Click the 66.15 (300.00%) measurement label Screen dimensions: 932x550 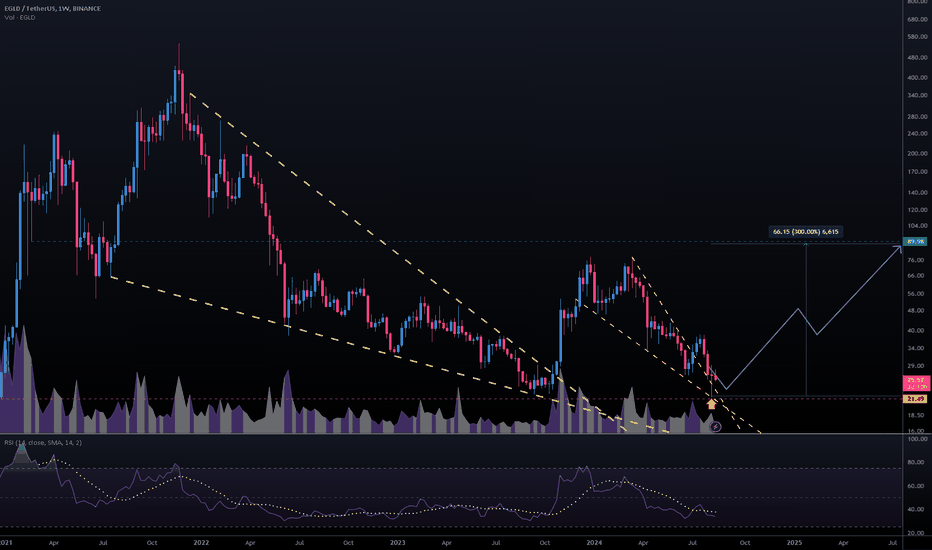(805, 232)
